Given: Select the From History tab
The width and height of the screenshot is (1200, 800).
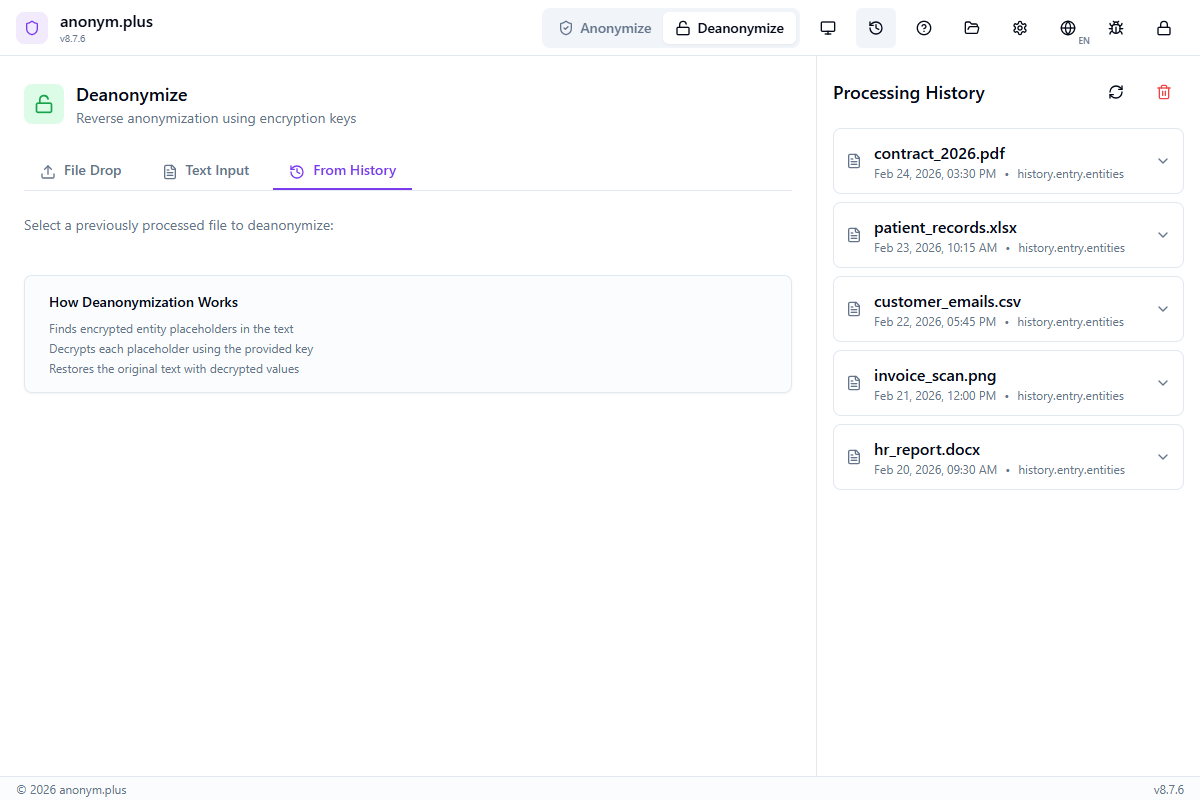Looking at the screenshot, I should pos(342,171).
